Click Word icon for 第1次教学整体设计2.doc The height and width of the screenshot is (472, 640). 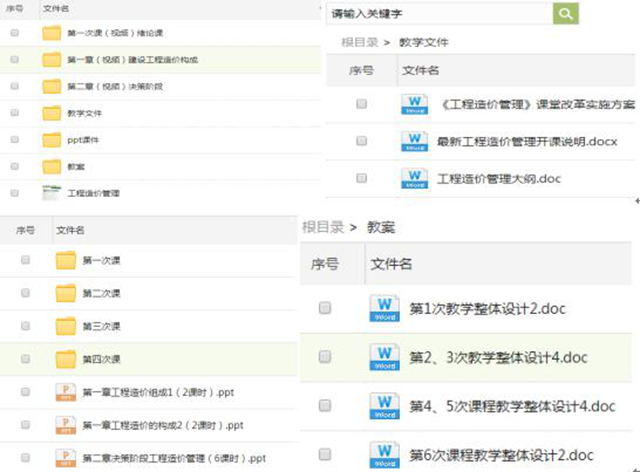click(x=384, y=308)
